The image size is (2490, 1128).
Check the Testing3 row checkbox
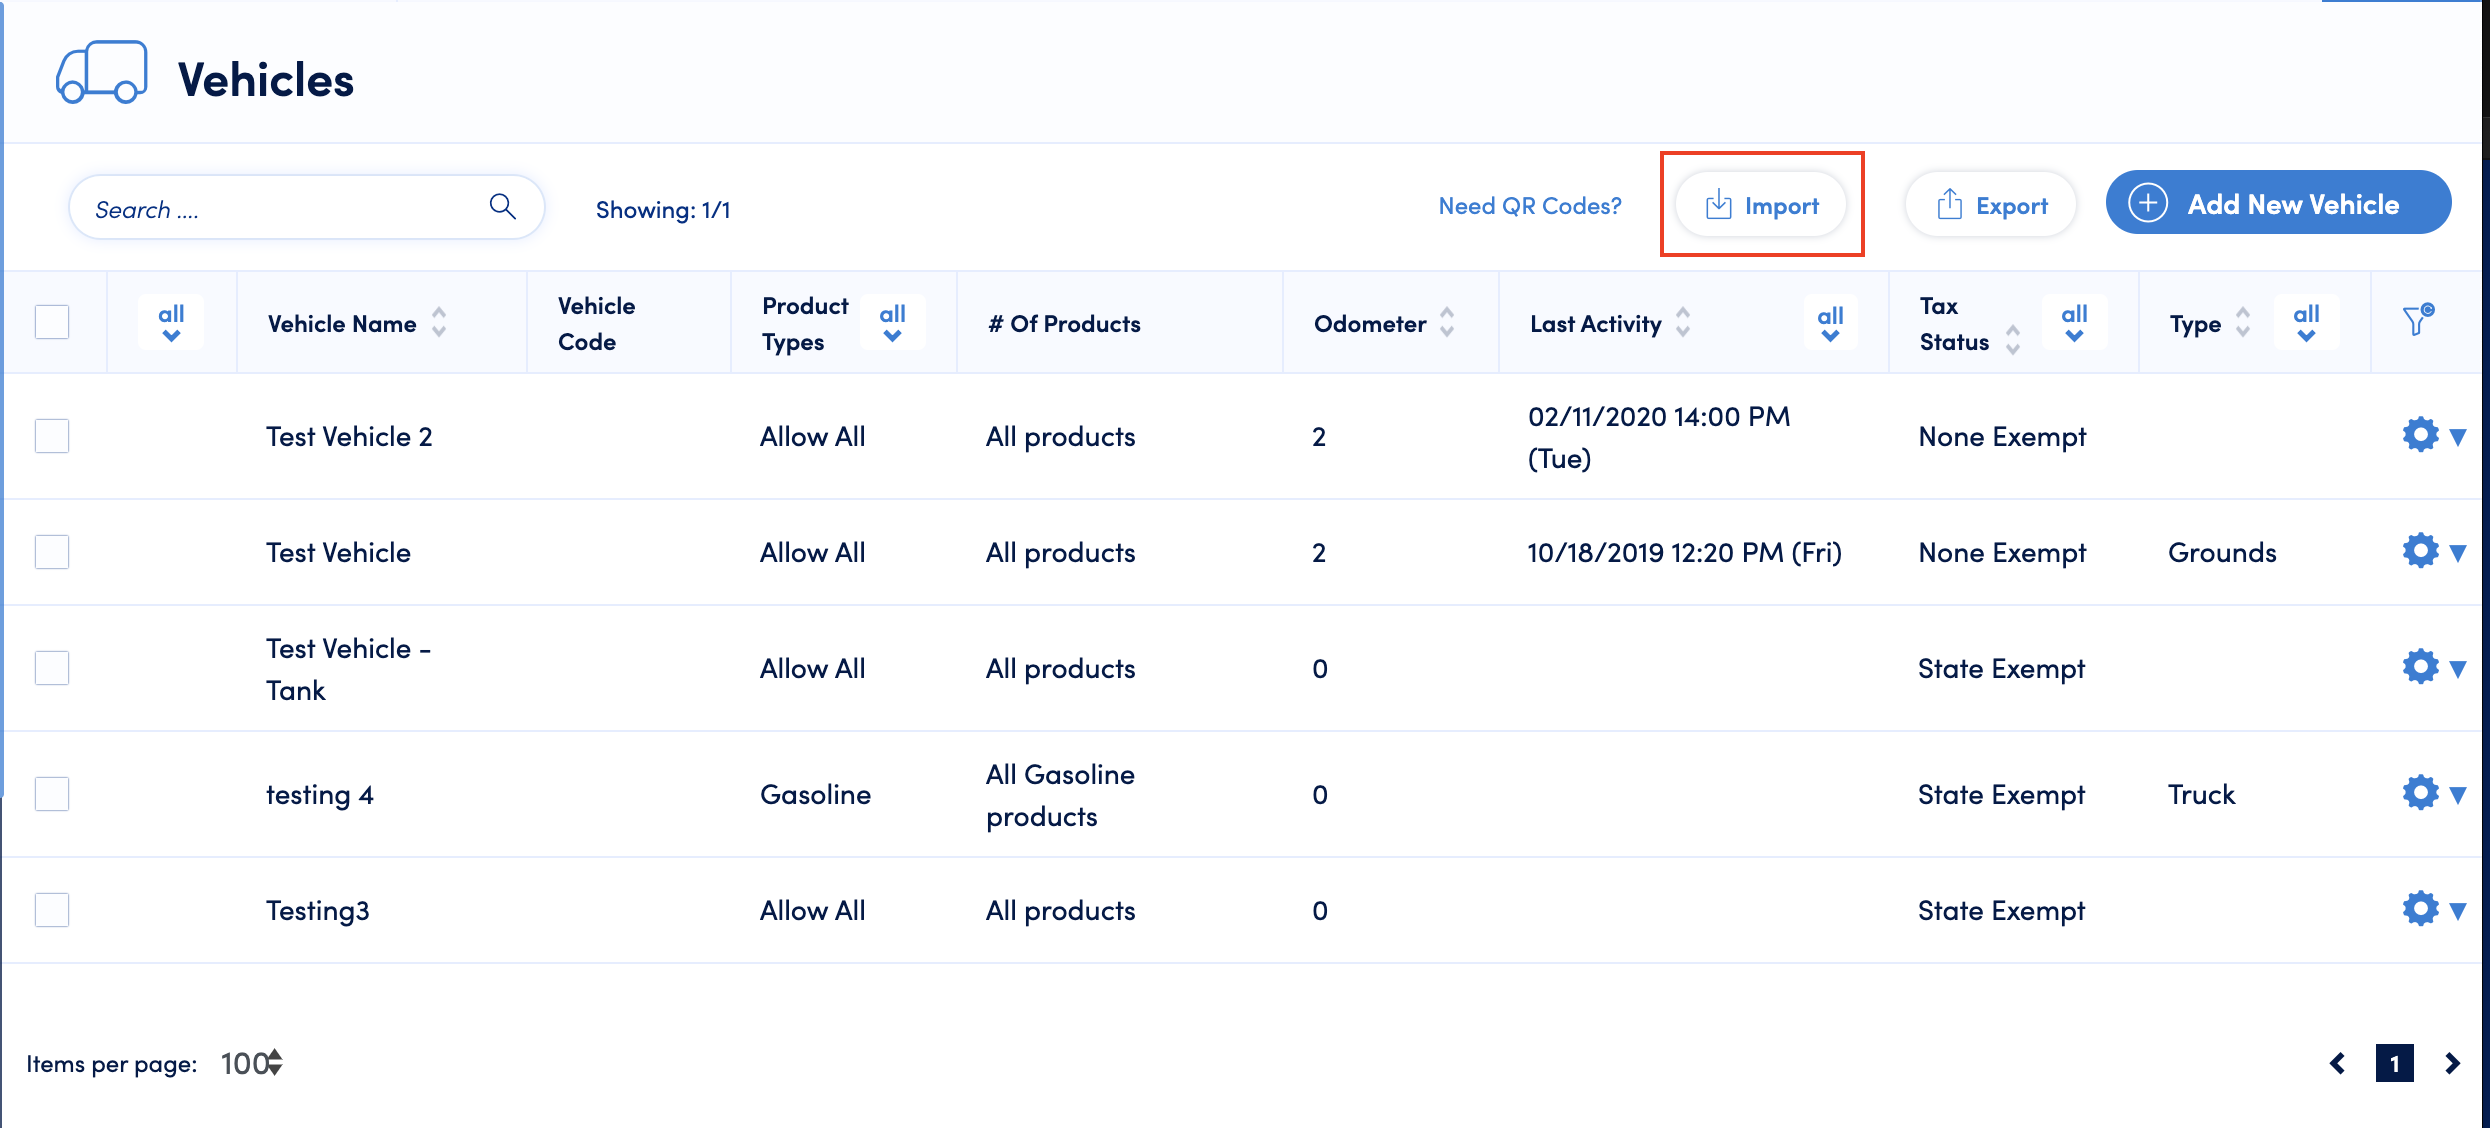[52, 910]
